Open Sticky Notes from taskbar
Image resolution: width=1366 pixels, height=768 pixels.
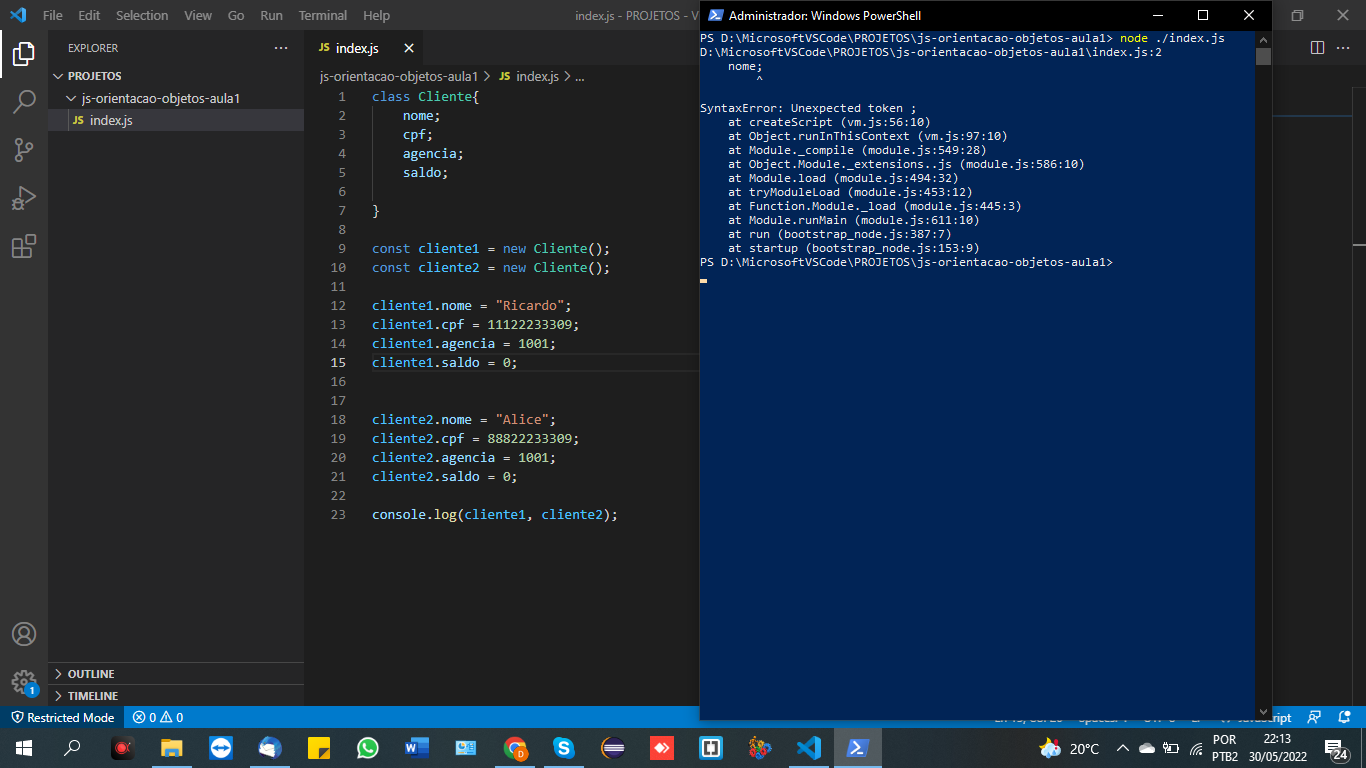[x=319, y=748]
